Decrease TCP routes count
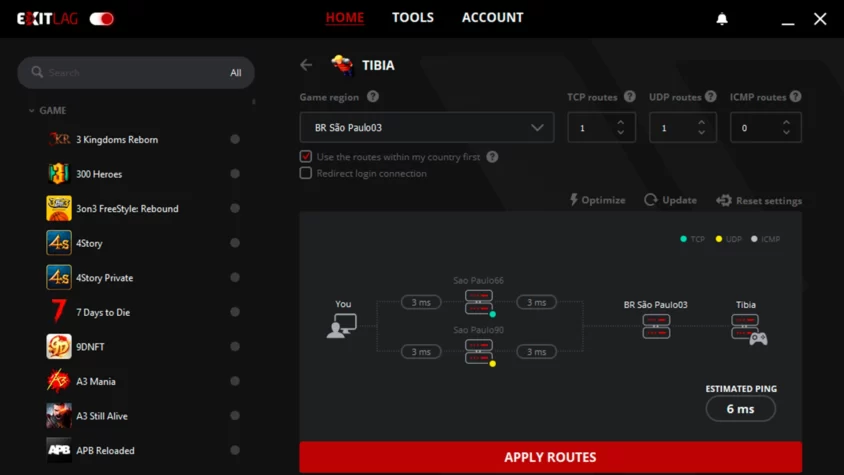Screen dimensions: 844x475 (621, 132)
